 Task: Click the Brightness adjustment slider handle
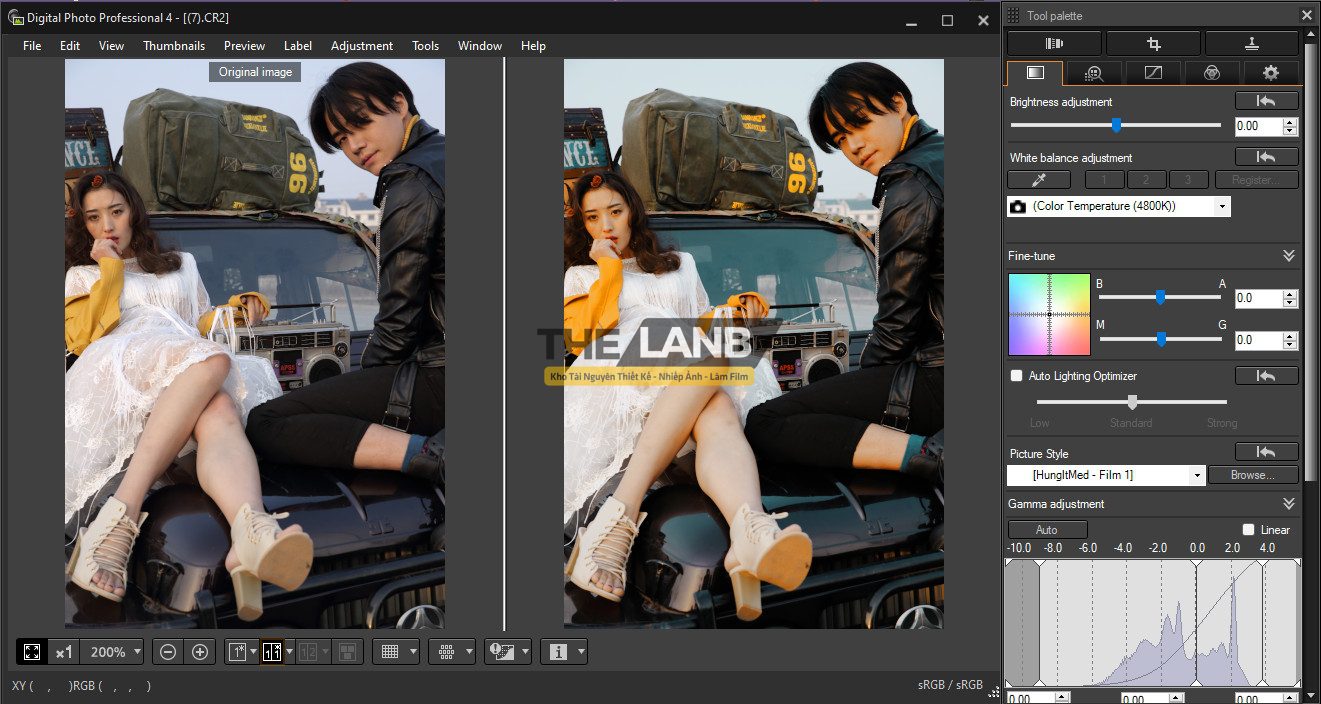pos(1116,125)
